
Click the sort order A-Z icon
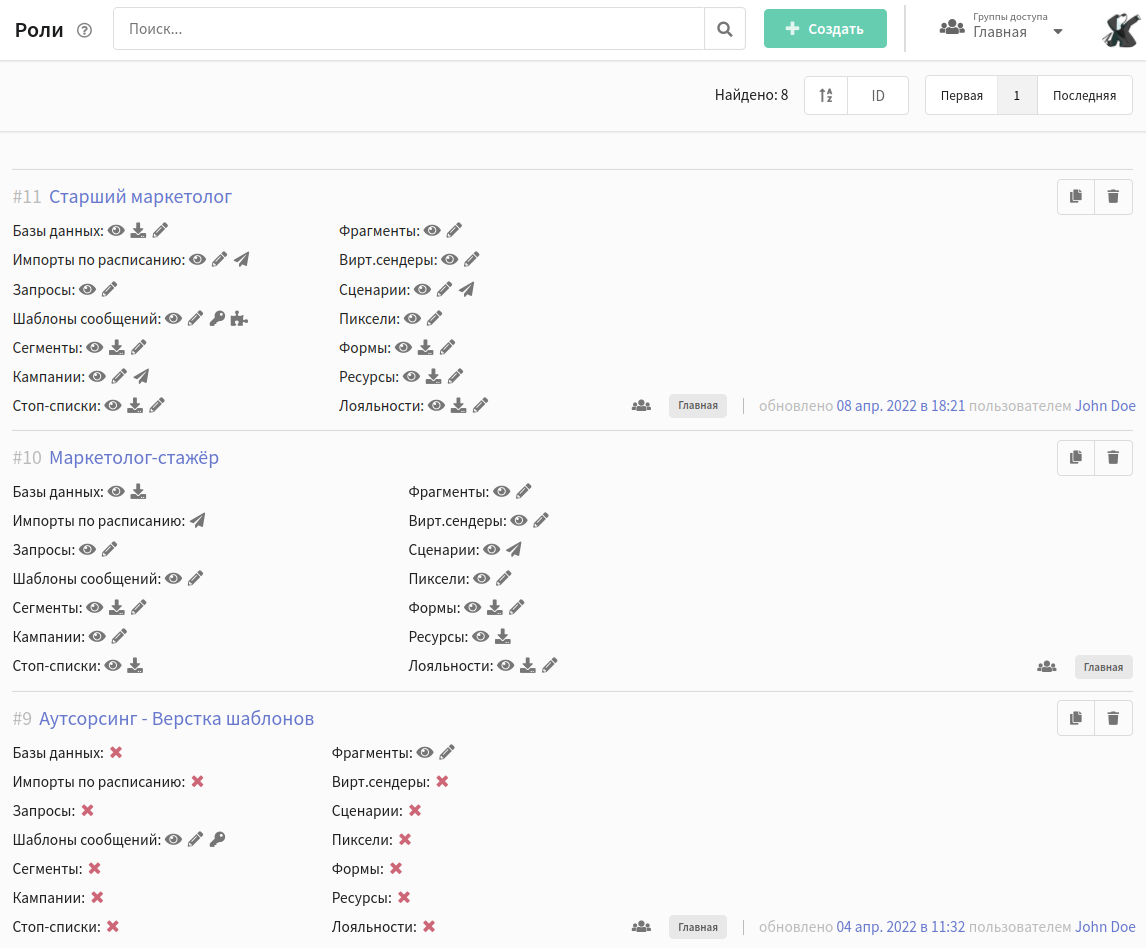pos(826,96)
